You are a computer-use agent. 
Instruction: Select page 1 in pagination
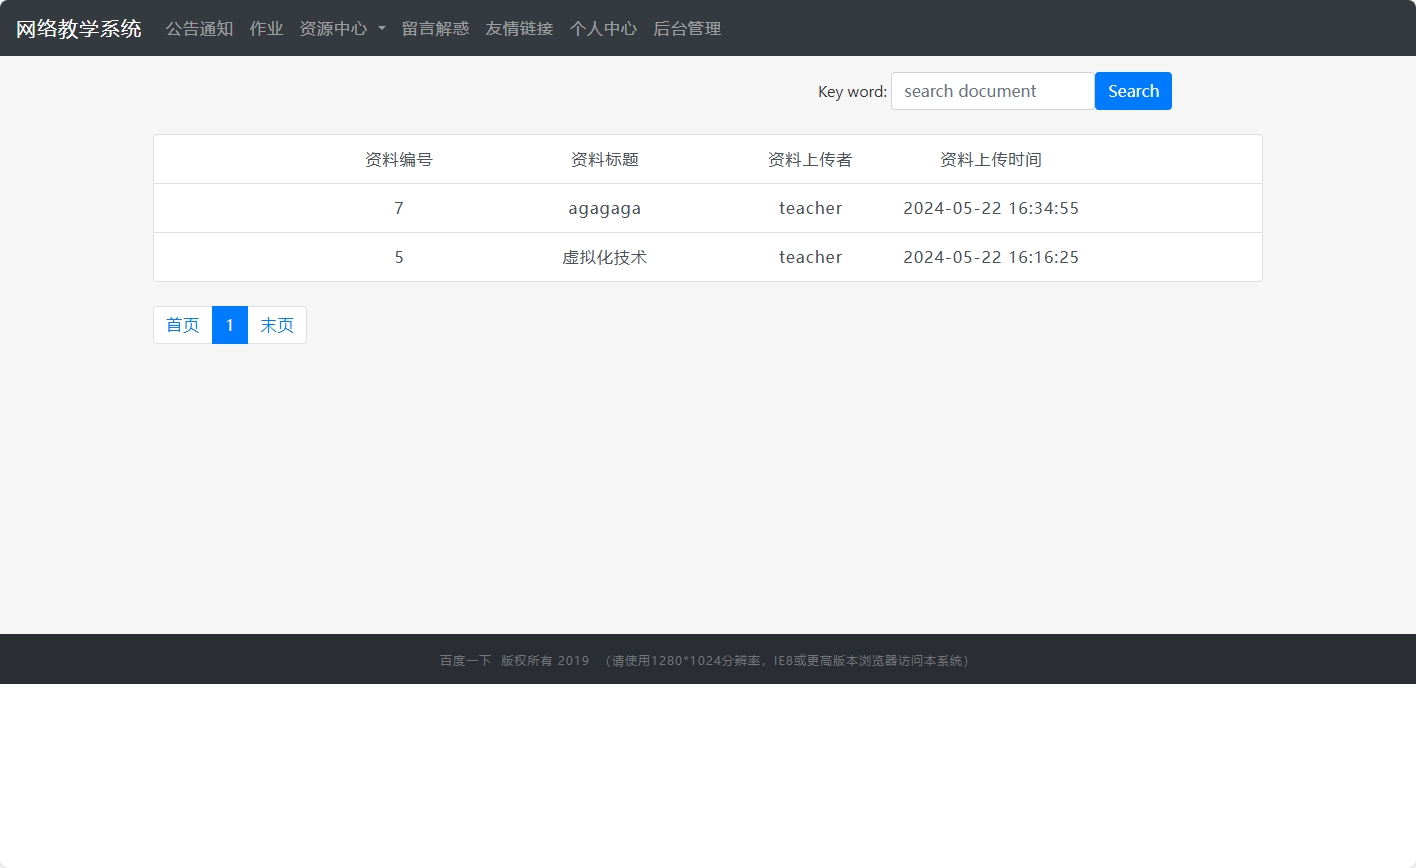point(229,324)
